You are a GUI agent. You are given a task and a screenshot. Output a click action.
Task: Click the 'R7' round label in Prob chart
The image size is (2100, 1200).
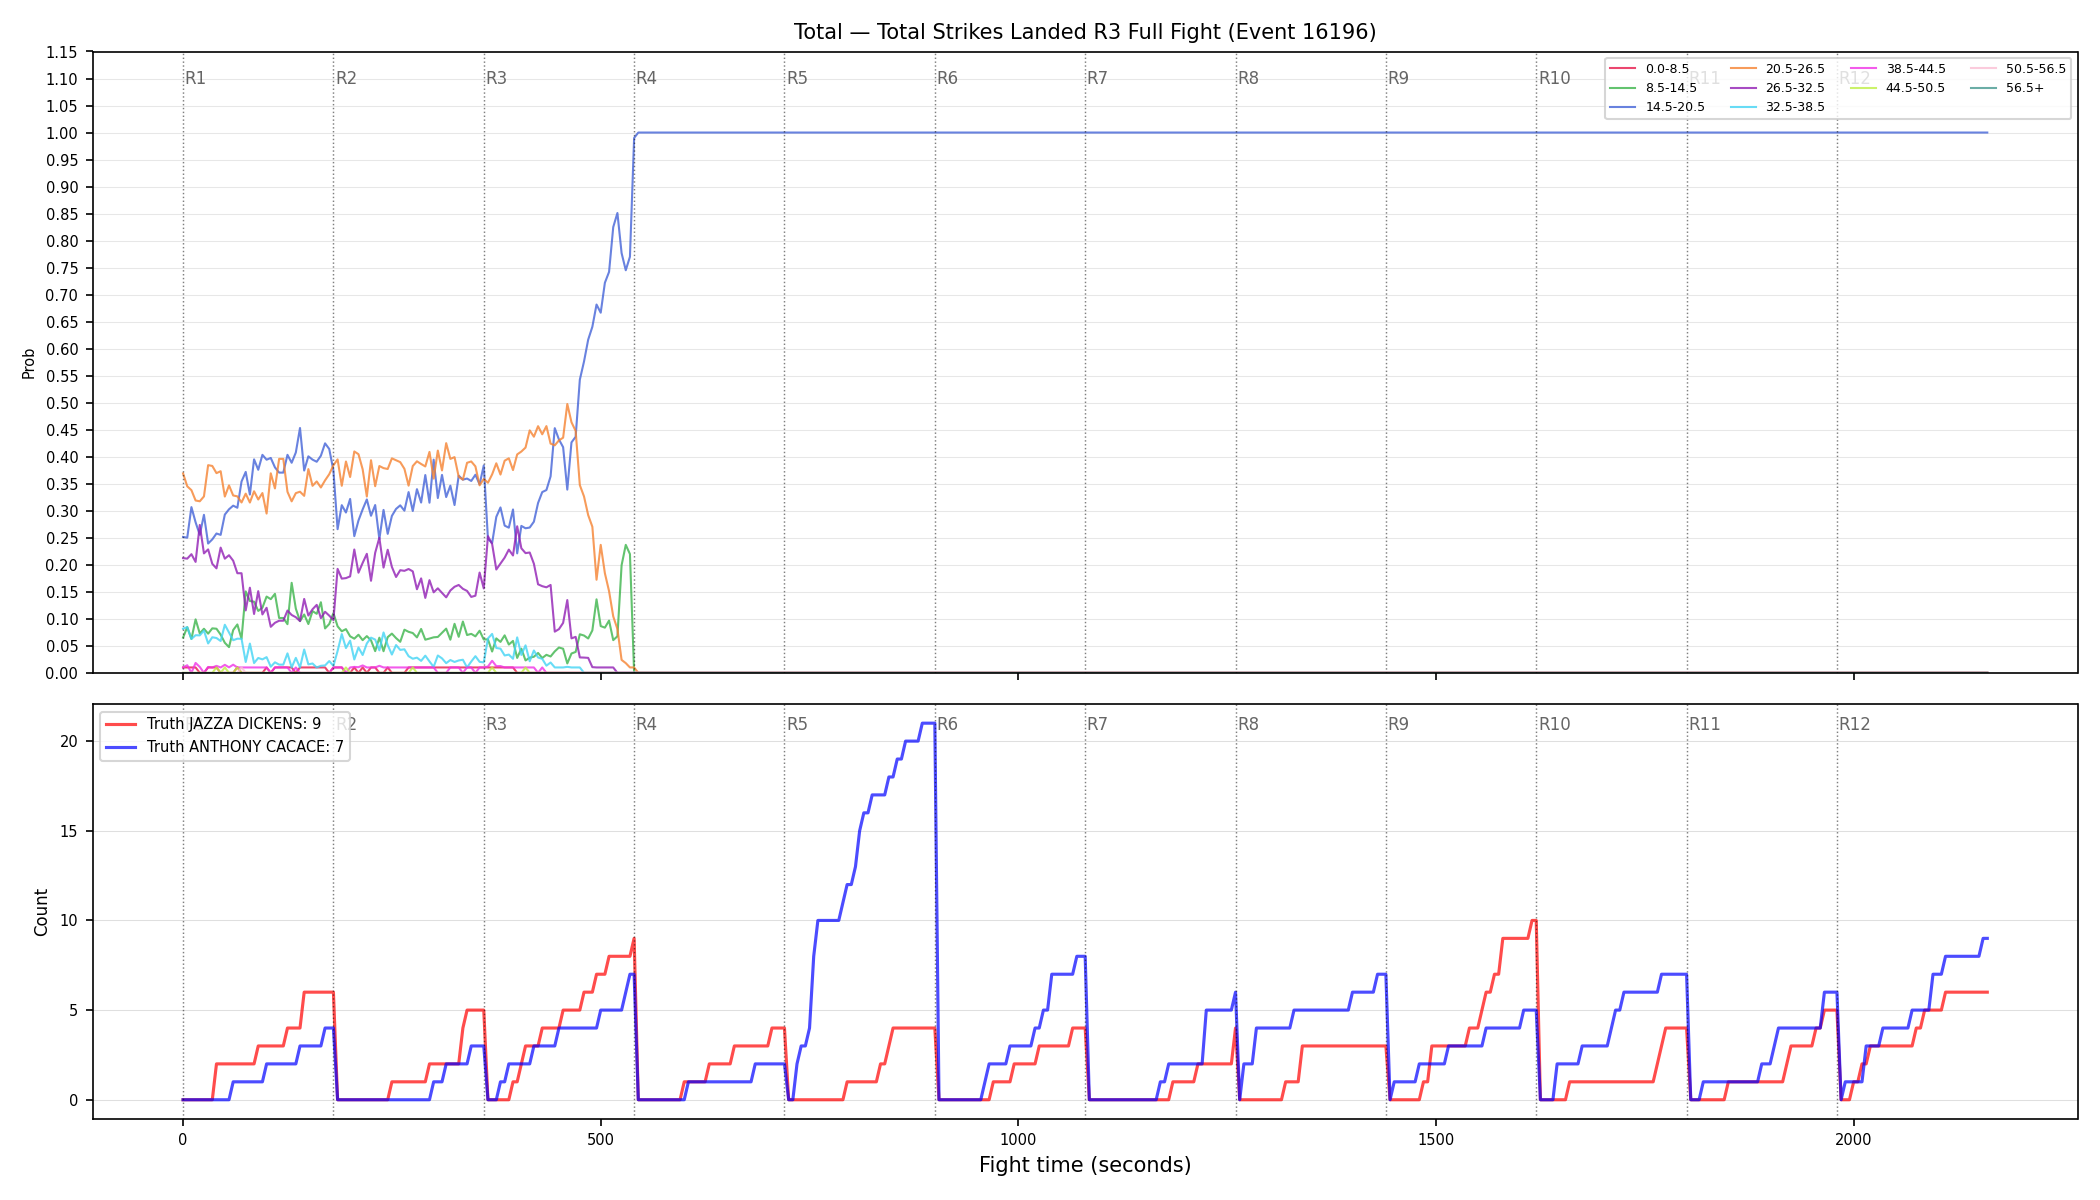tap(1097, 78)
